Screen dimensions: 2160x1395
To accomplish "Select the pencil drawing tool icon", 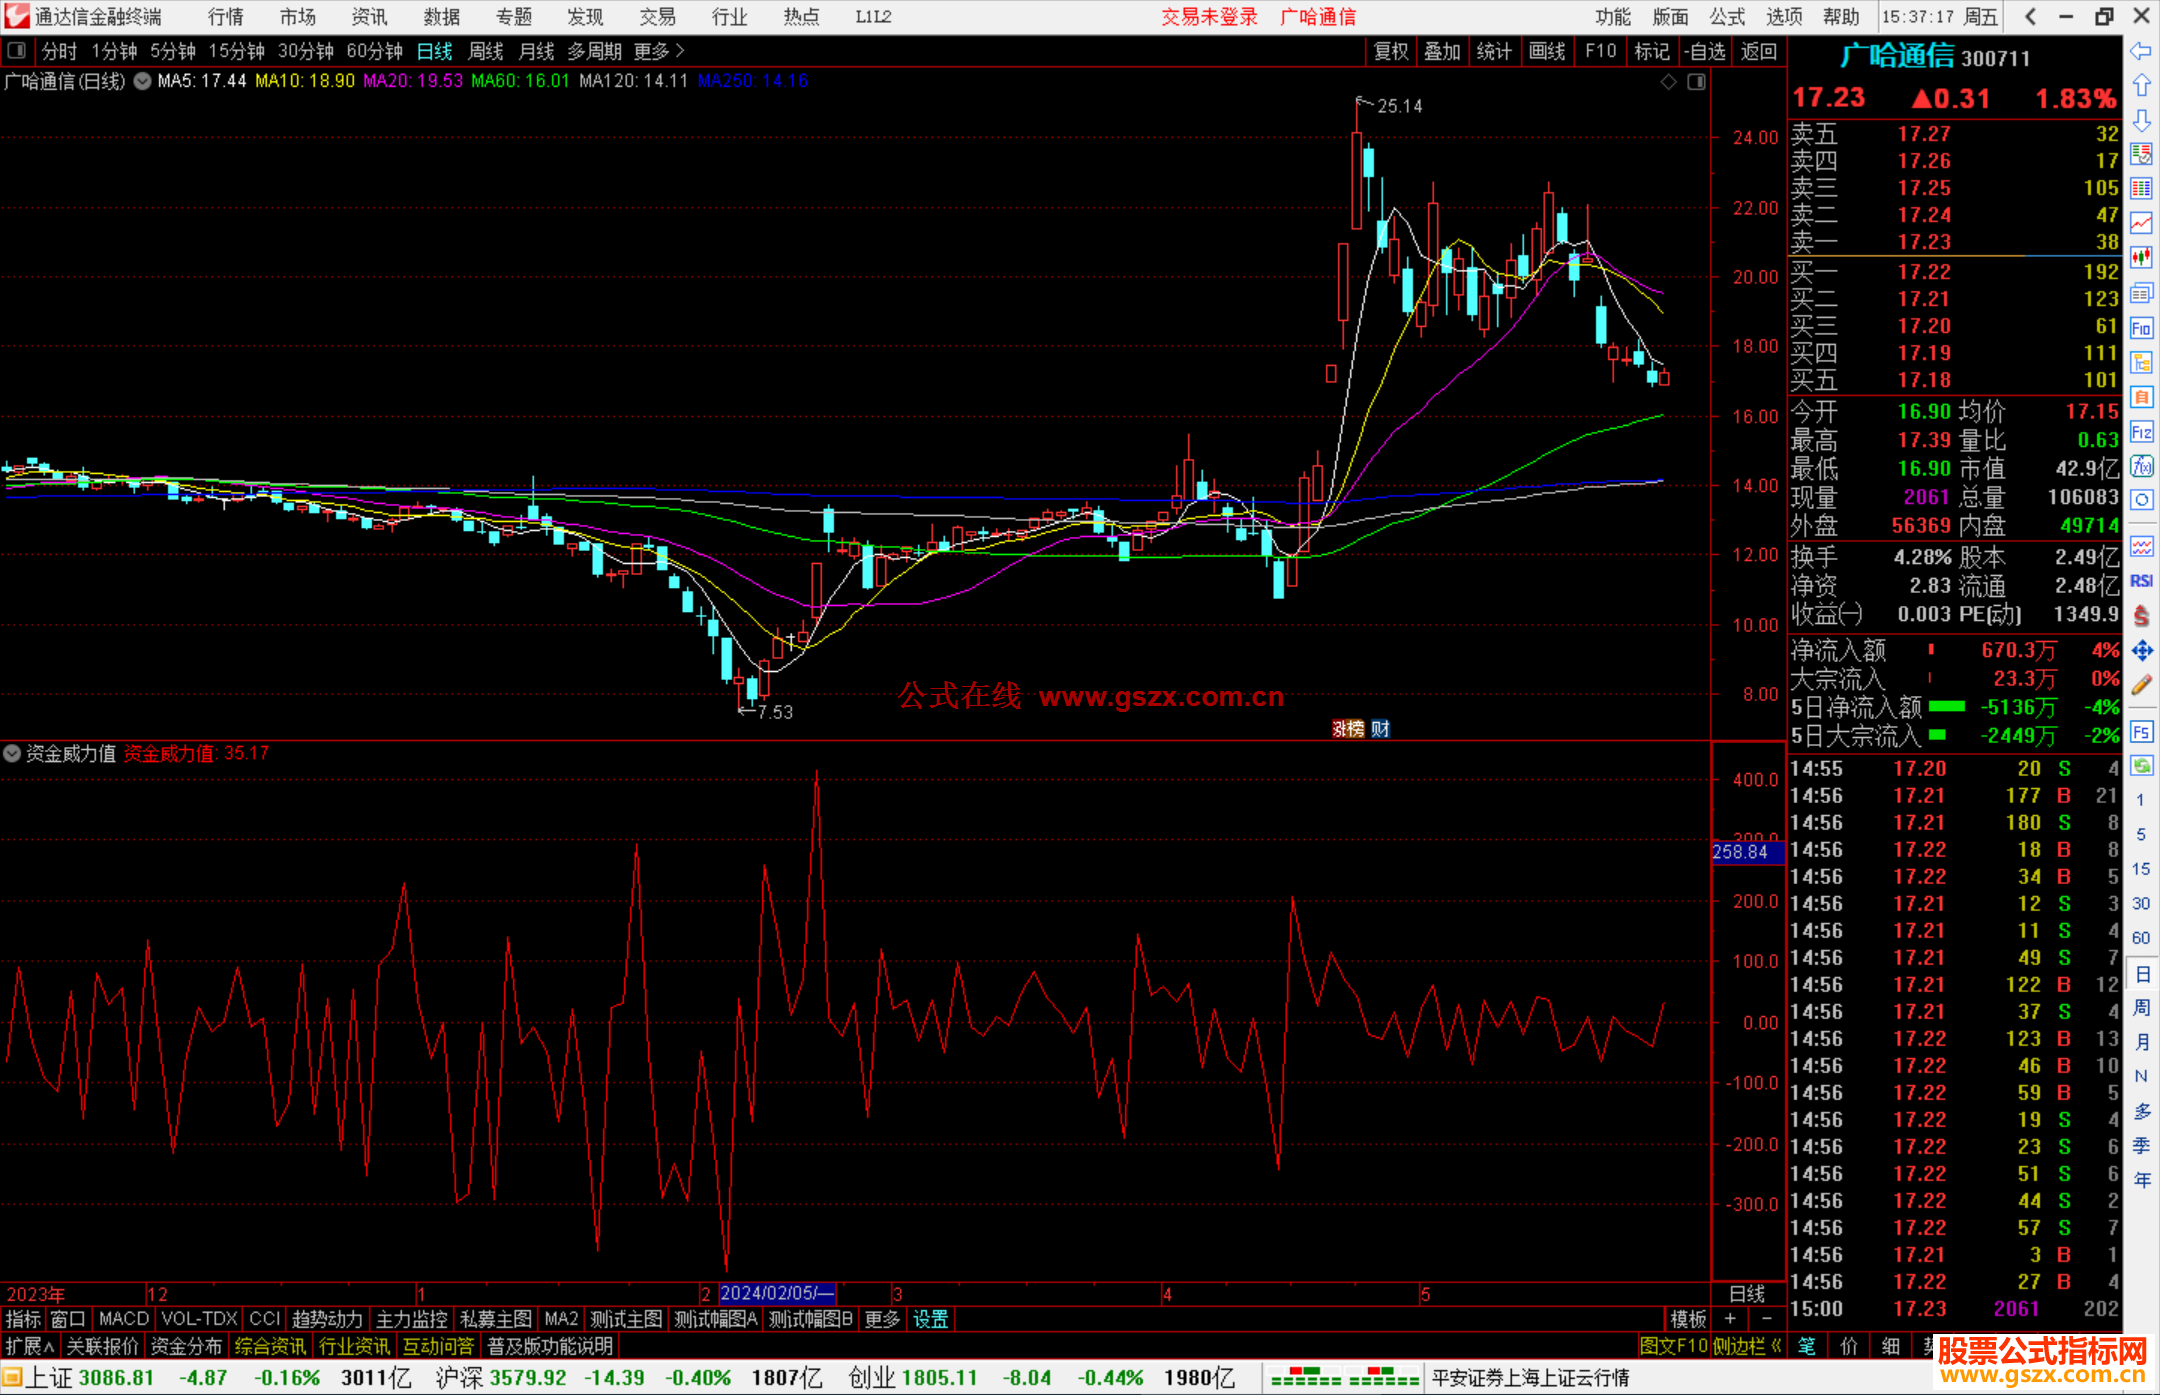I will 2141,686.
